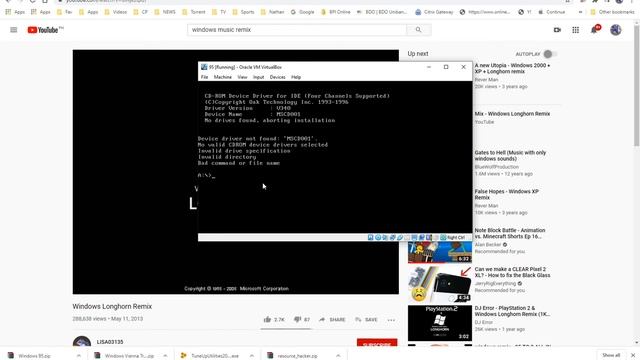Click the like/dislike ratio bar
The width and height of the screenshot is (640, 360).
pyautogui.click(x=286, y=329)
